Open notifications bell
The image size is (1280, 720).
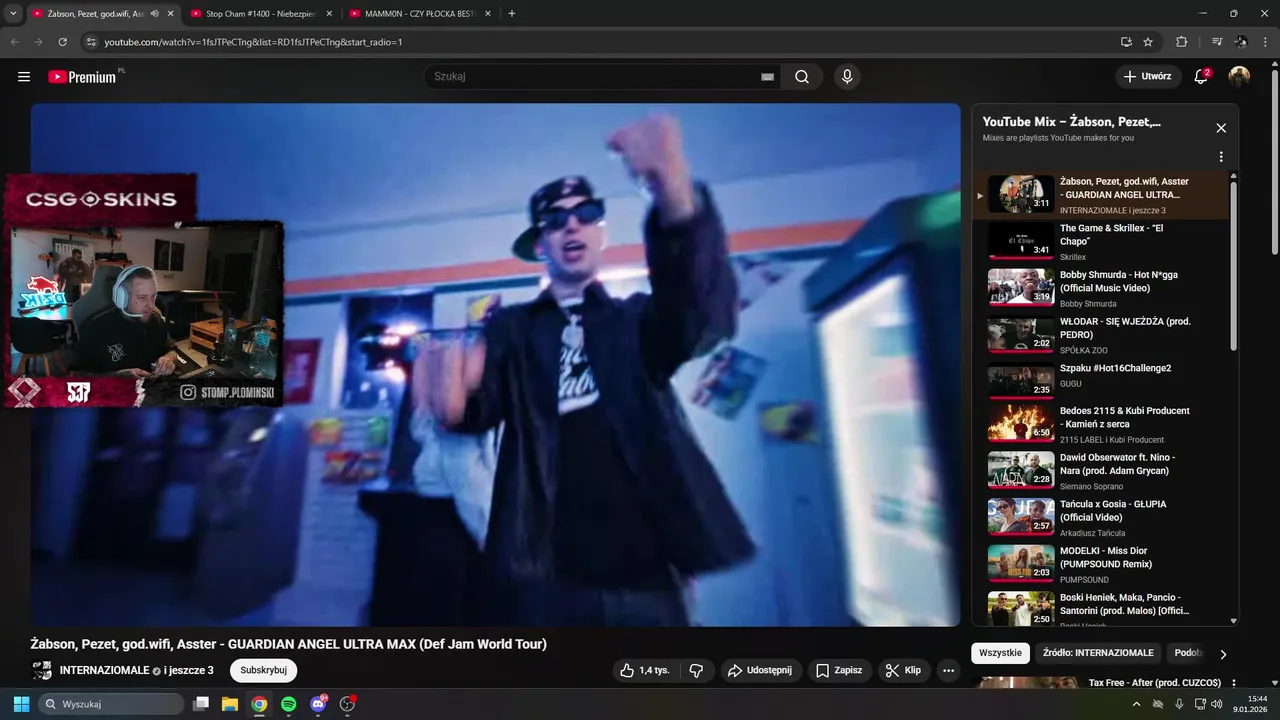[x=1201, y=77]
